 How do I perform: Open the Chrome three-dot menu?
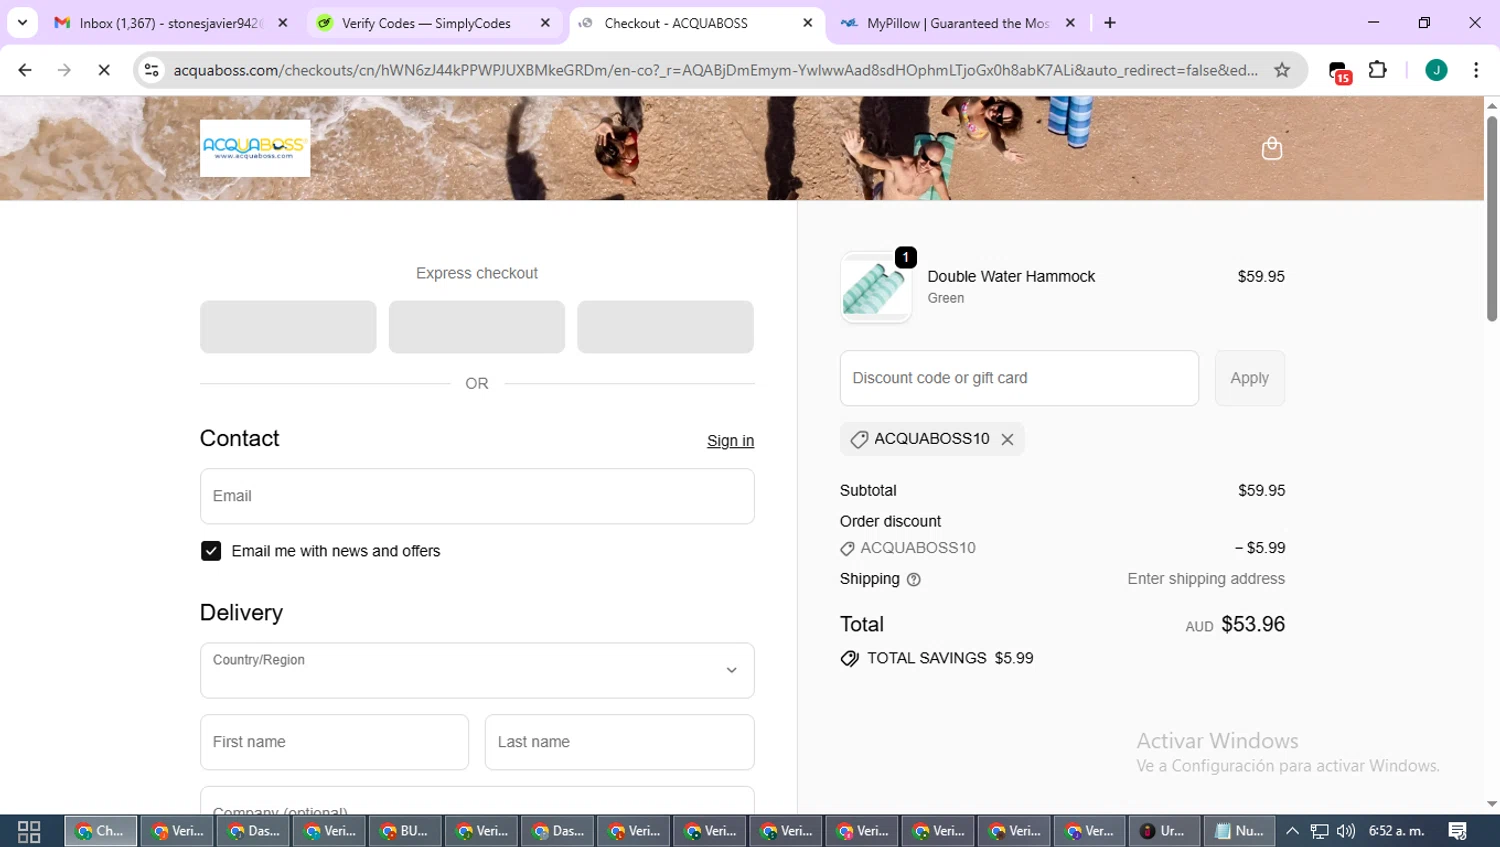(1476, 70)
